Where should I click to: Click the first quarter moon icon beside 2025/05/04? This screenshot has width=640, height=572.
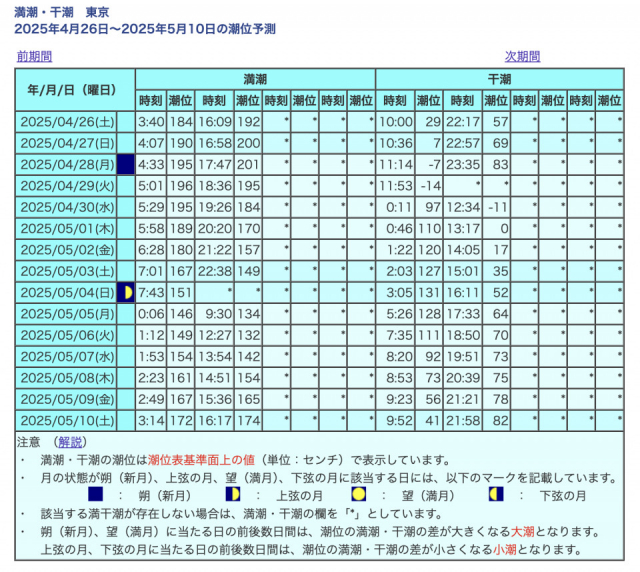[125, 292]
